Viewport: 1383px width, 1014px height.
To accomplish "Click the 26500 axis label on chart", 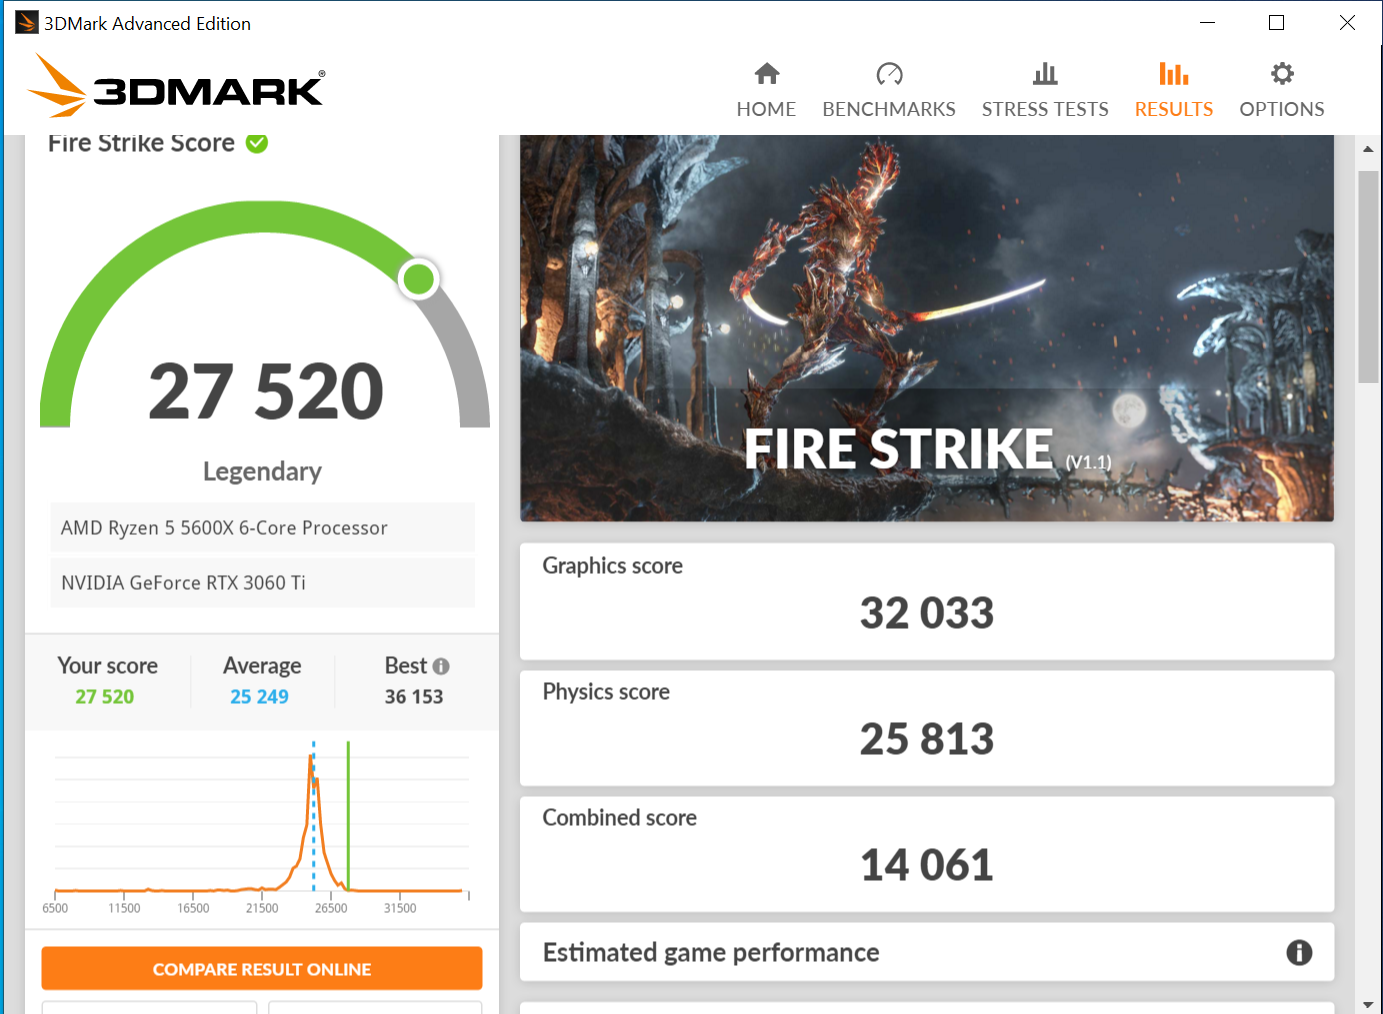I will (331, 908).
